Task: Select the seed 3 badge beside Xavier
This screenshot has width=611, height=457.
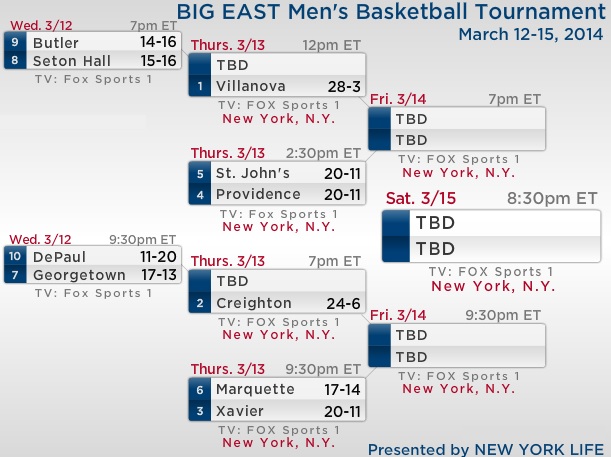Action: click(200, 411)
